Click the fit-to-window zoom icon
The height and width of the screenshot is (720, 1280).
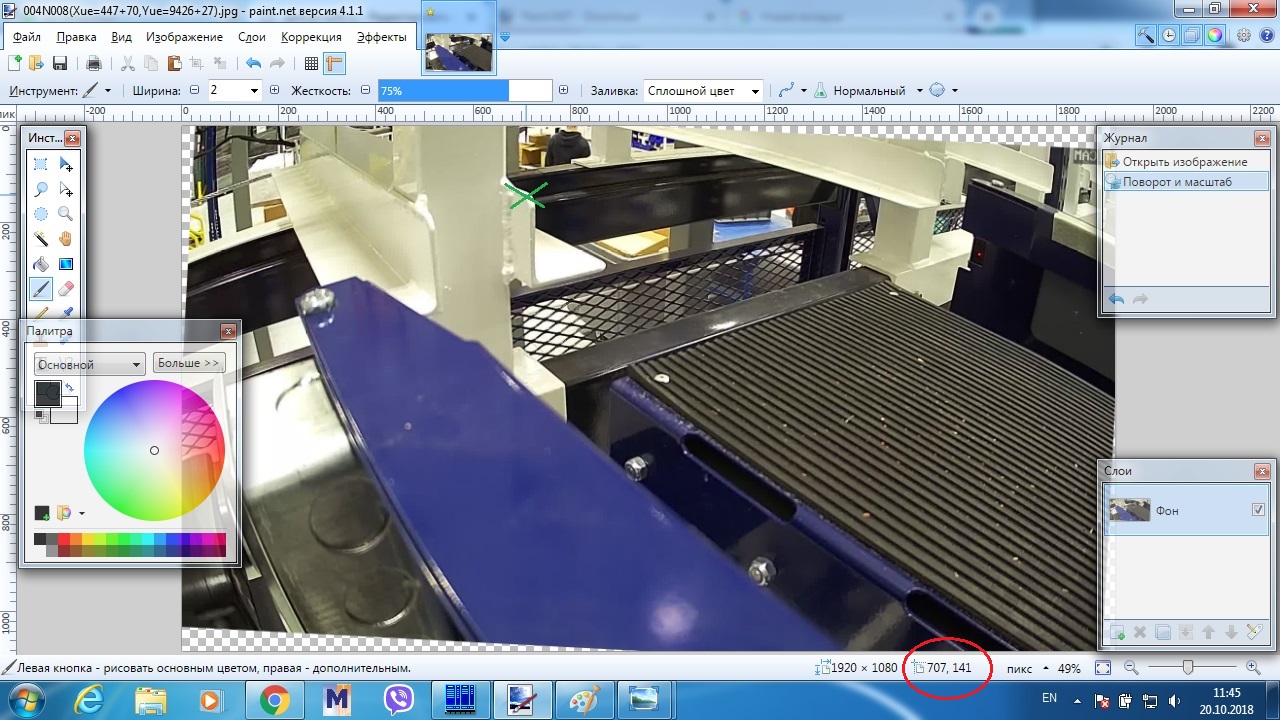pos(1103,667)
